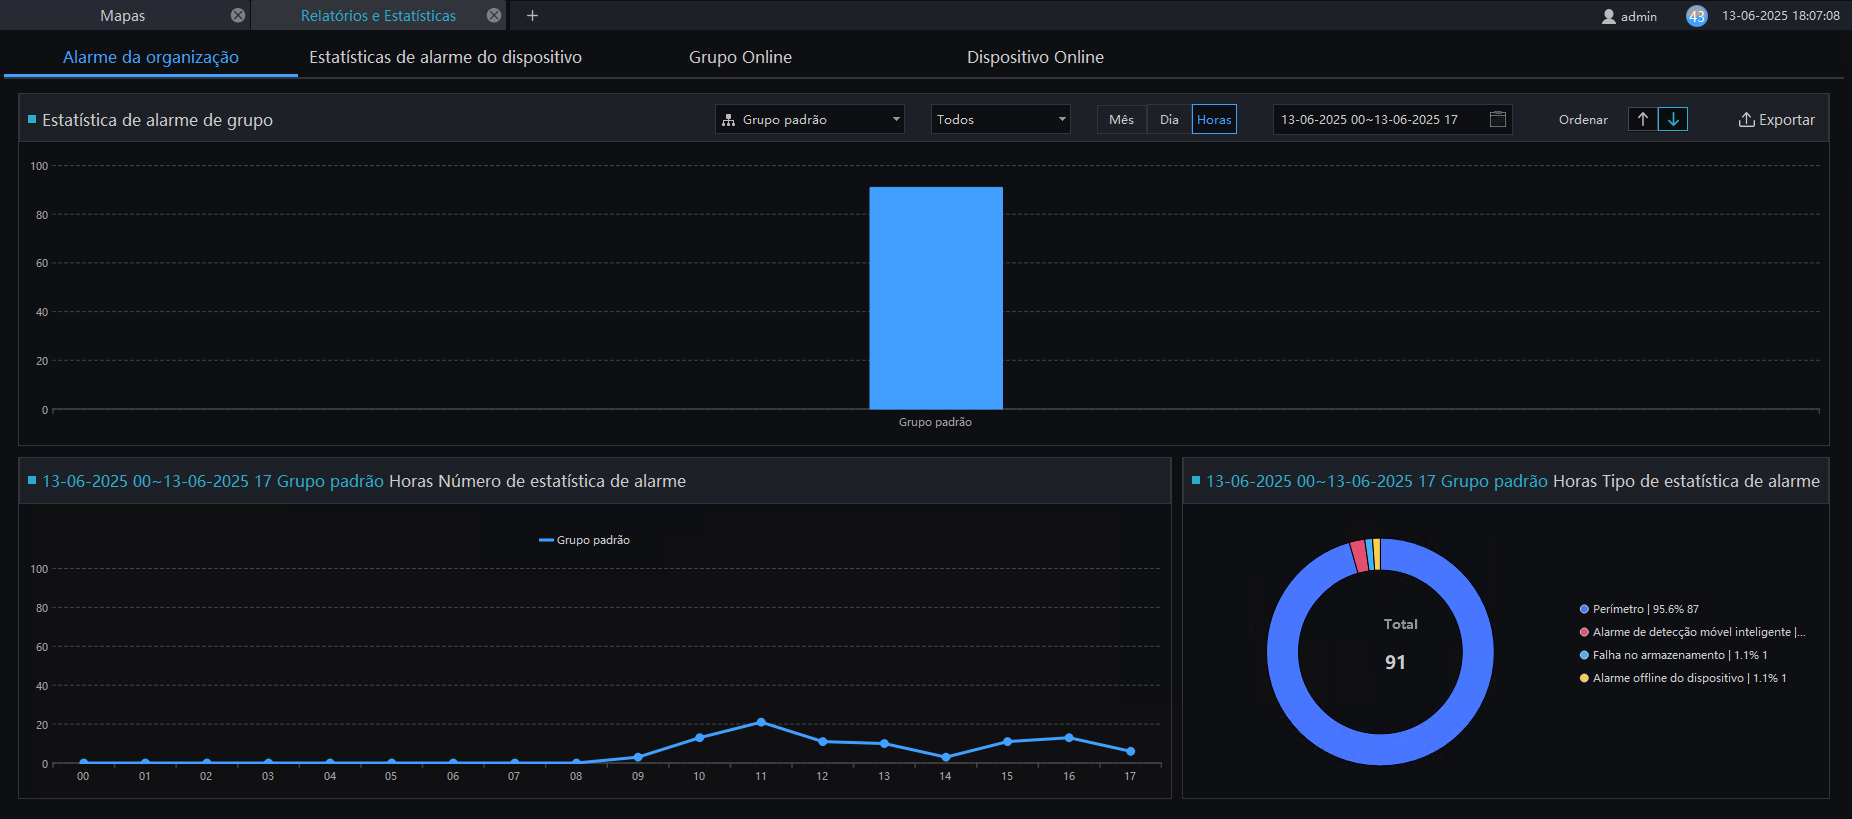This screenshot has height=819, width=1852.
Task: Select the Mês time granularity
Action: point(1121,119)
